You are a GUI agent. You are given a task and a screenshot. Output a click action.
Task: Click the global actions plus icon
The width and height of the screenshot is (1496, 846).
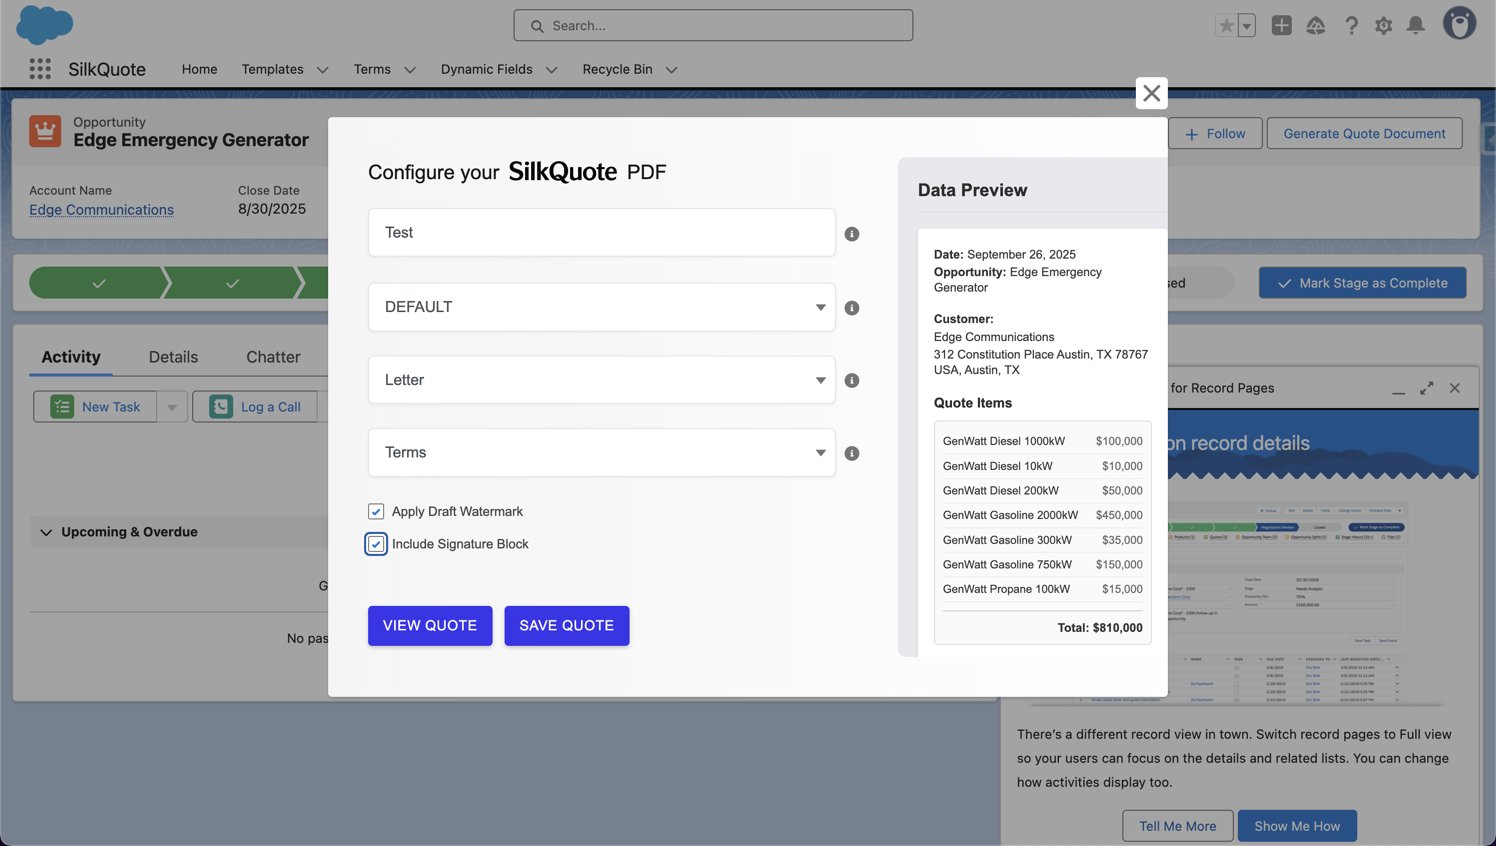(x=1281, y=25)
